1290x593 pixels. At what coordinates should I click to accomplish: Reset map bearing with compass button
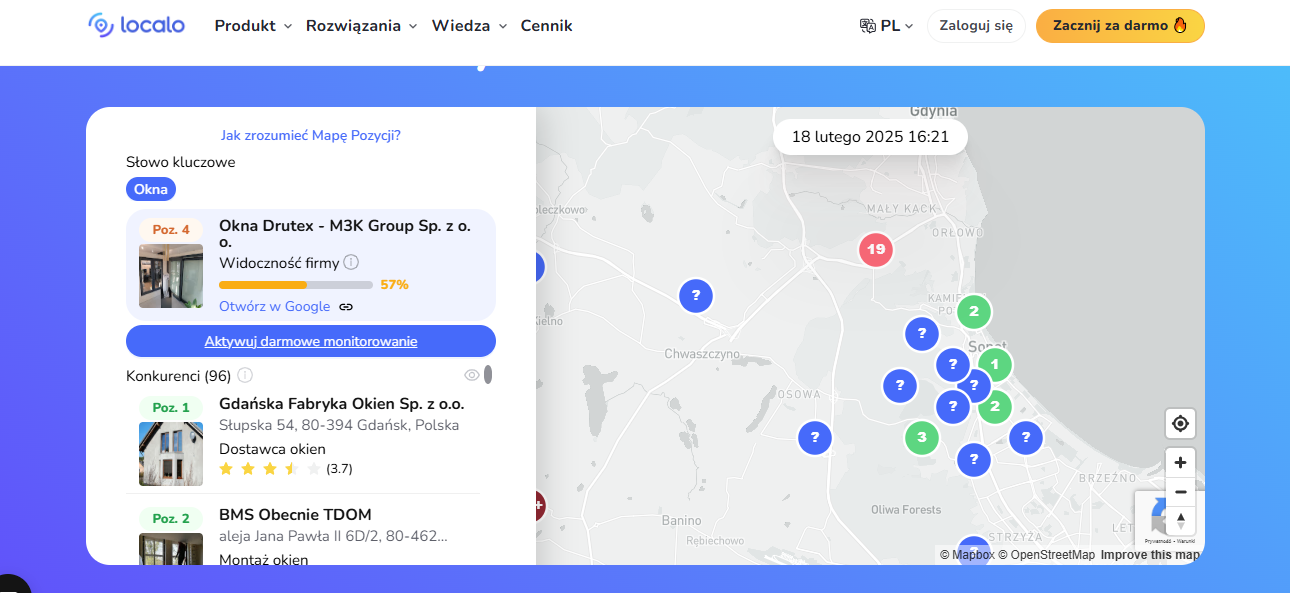(1181, 521)
